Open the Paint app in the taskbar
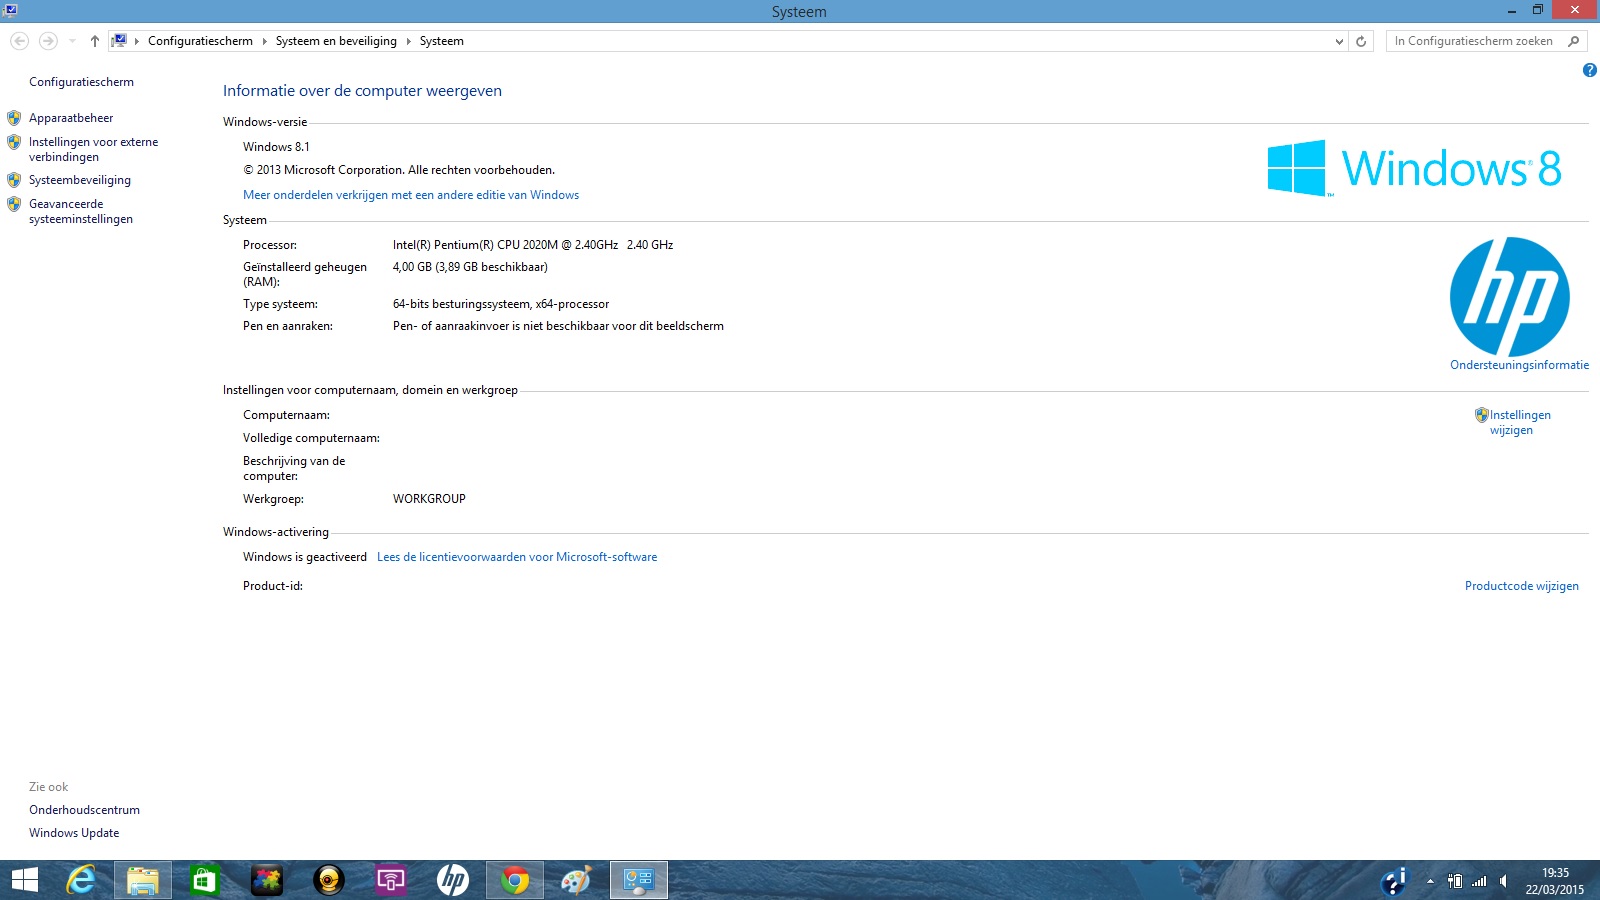1600x900 pixels. [576, 880]
